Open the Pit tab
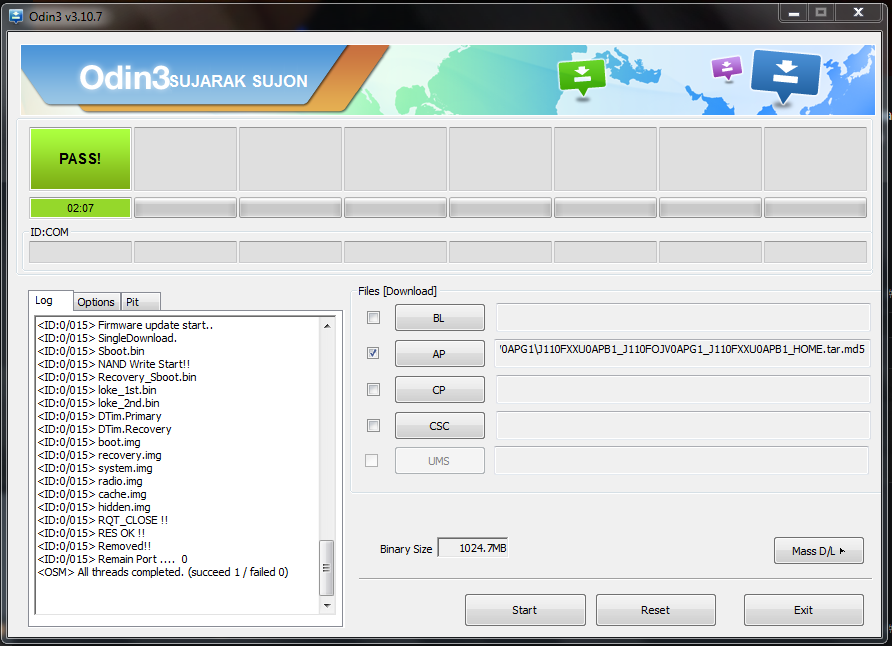Screen dimensions: 892x646 (x=132, y=302)
